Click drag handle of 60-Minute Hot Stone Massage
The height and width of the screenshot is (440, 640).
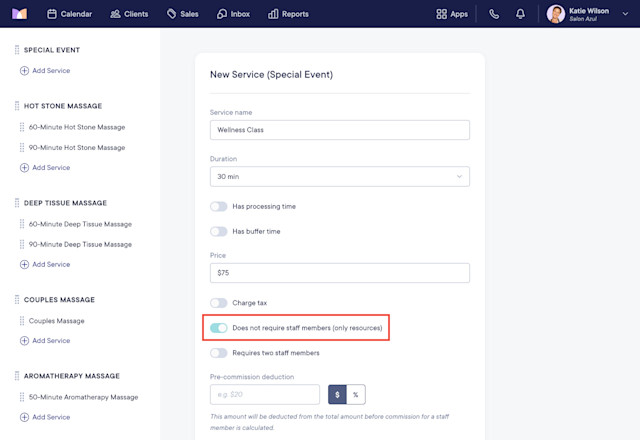[22, 127]
